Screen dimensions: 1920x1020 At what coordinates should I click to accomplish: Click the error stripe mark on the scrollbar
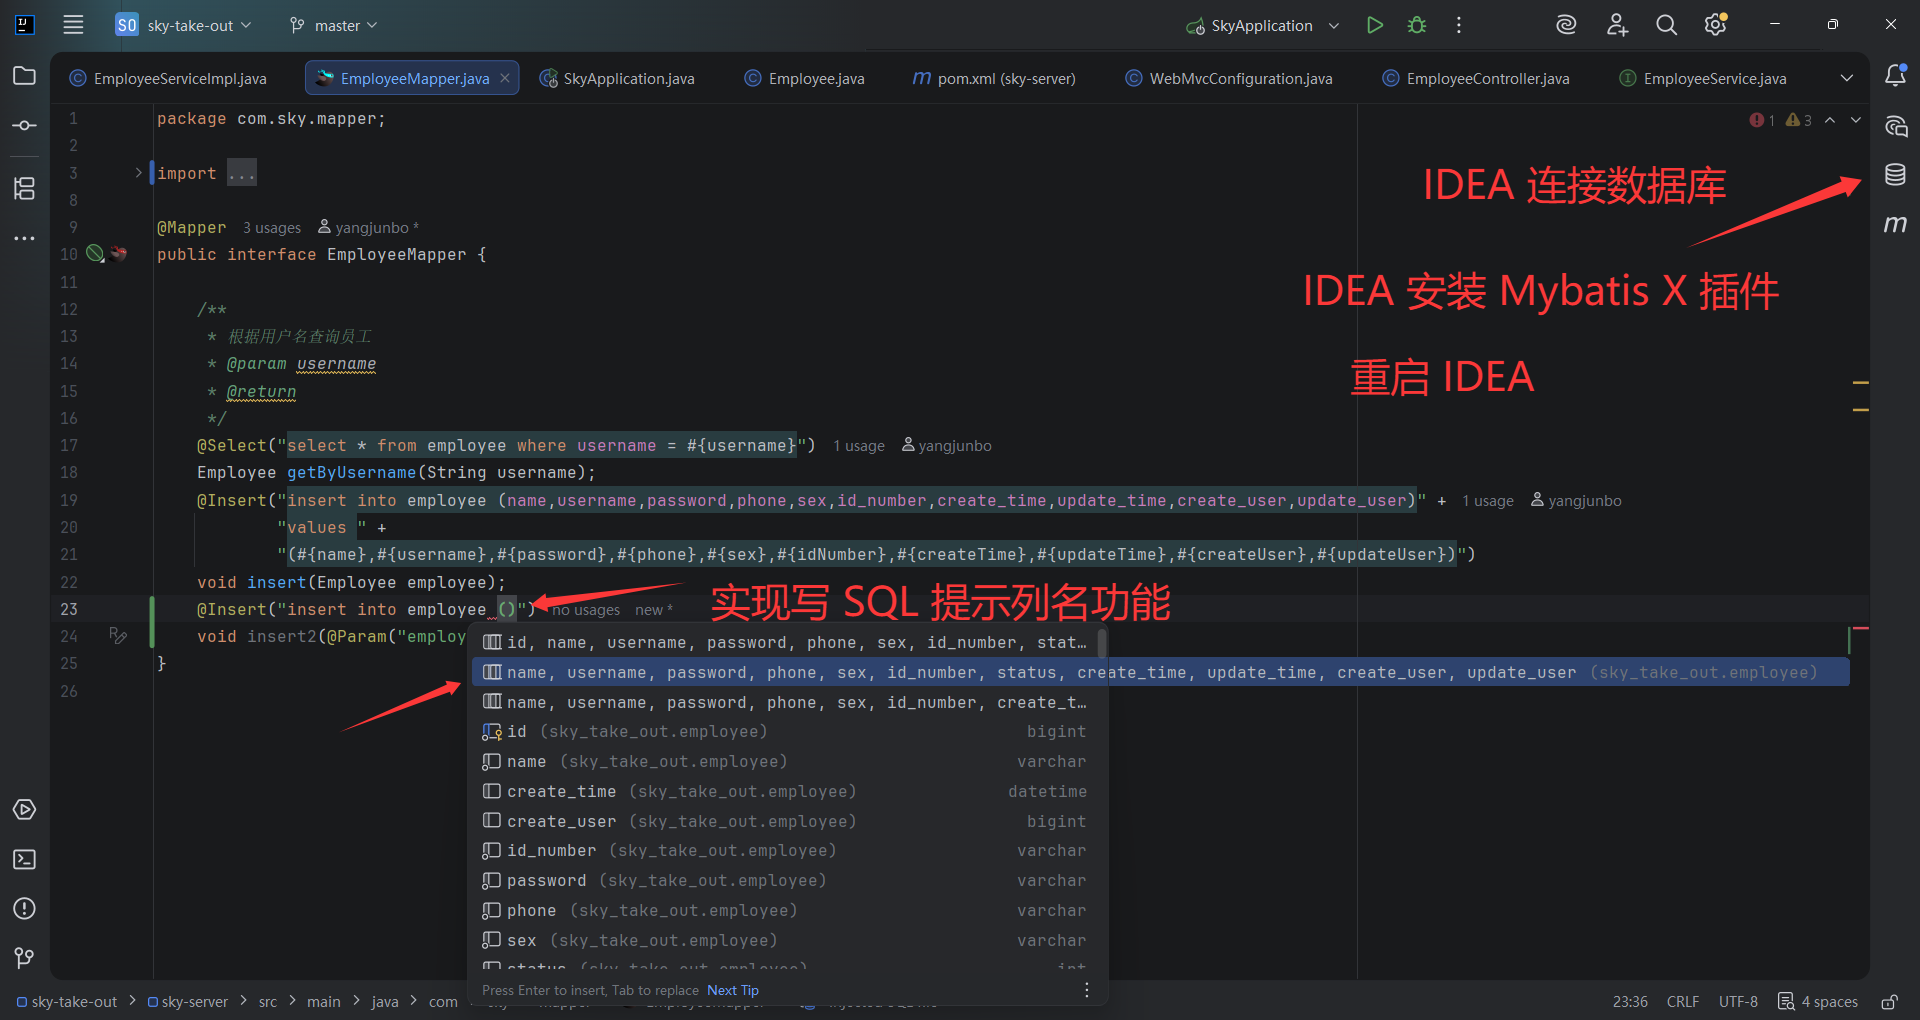[x=1861, y=628]
